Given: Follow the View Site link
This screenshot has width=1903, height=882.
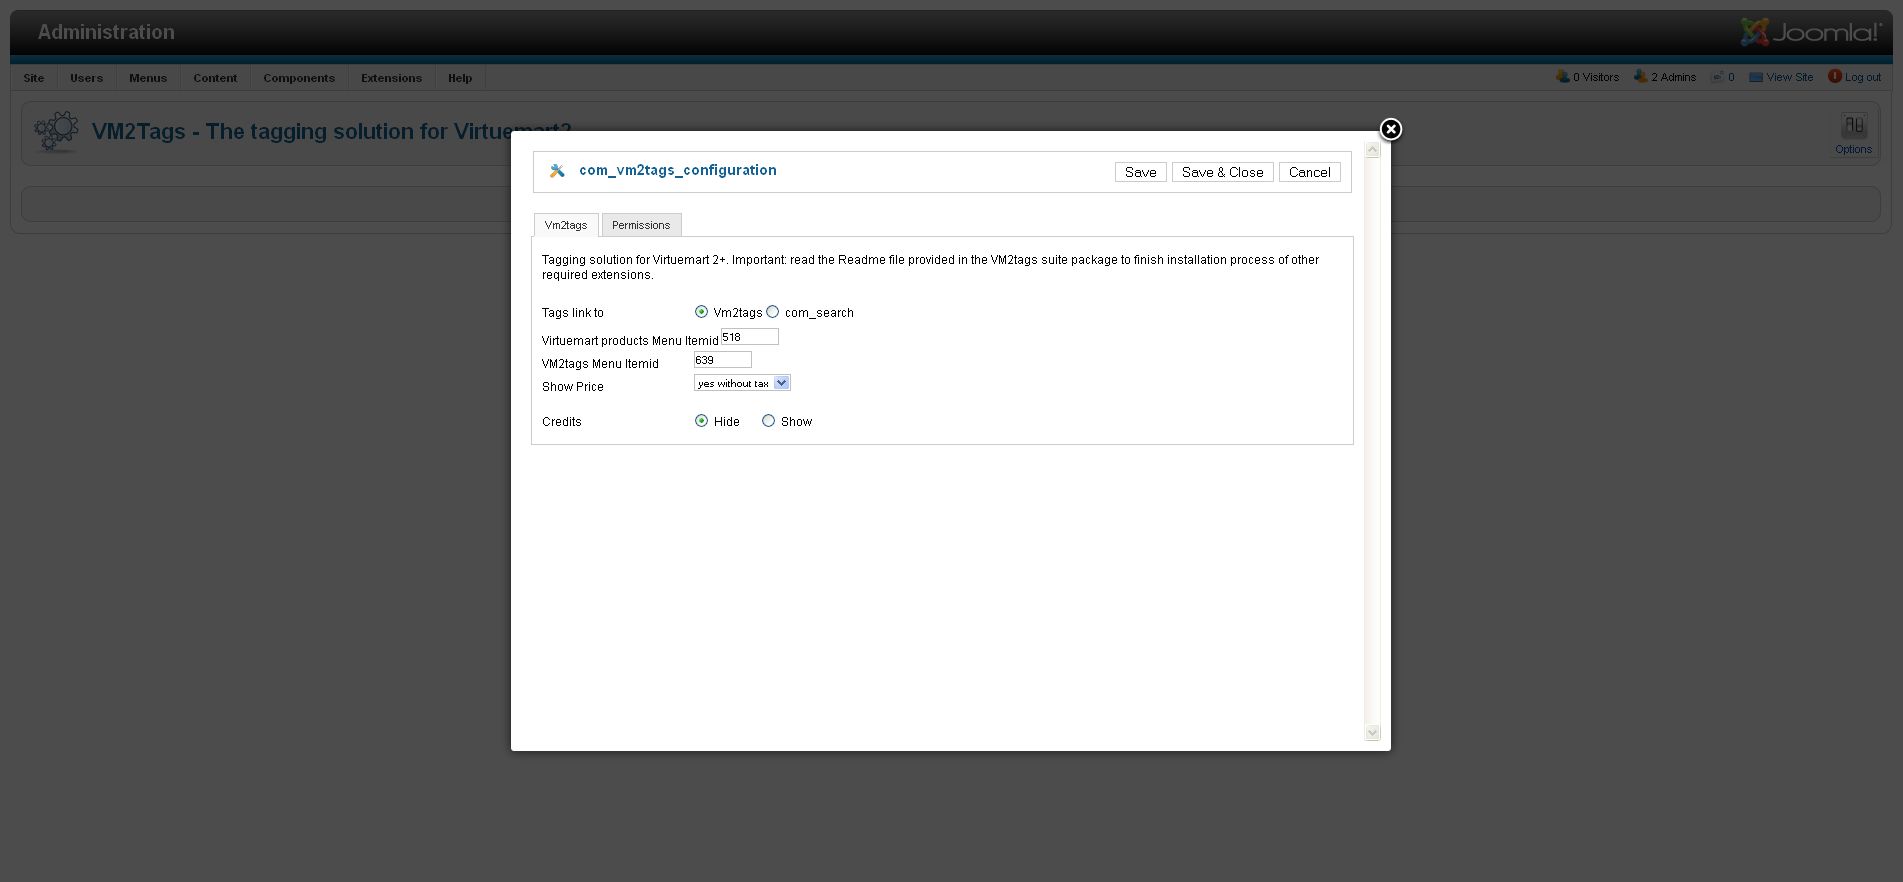Looking at the screenshot, I should [x=1789, y=77].
